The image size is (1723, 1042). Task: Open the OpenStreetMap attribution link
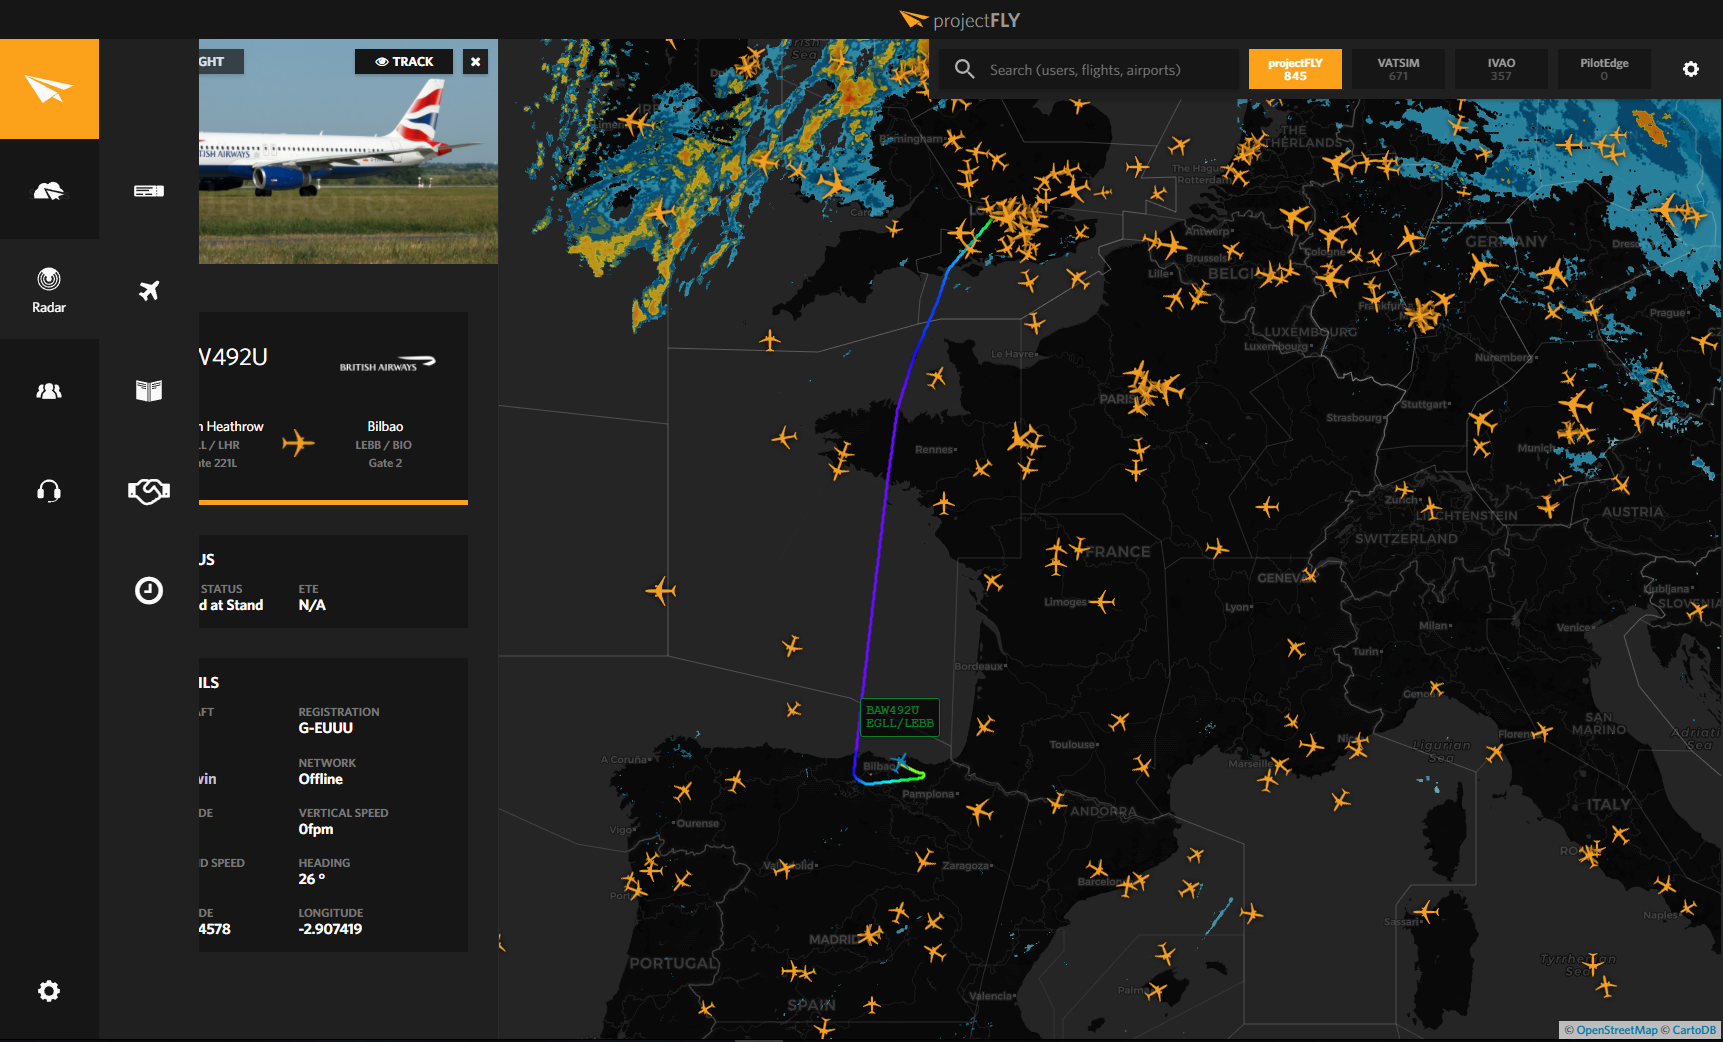point(1616,1030)
